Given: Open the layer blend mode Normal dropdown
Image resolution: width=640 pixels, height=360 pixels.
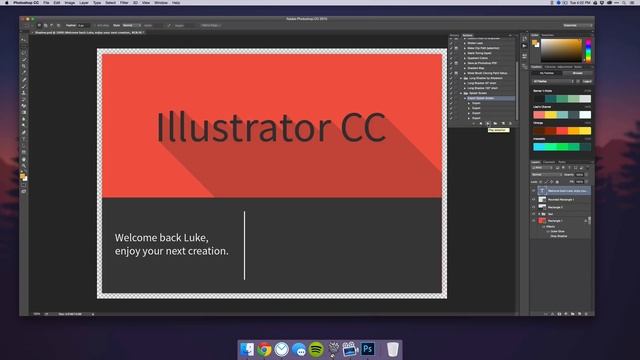Looking at the screenshot, I should 547,174.
